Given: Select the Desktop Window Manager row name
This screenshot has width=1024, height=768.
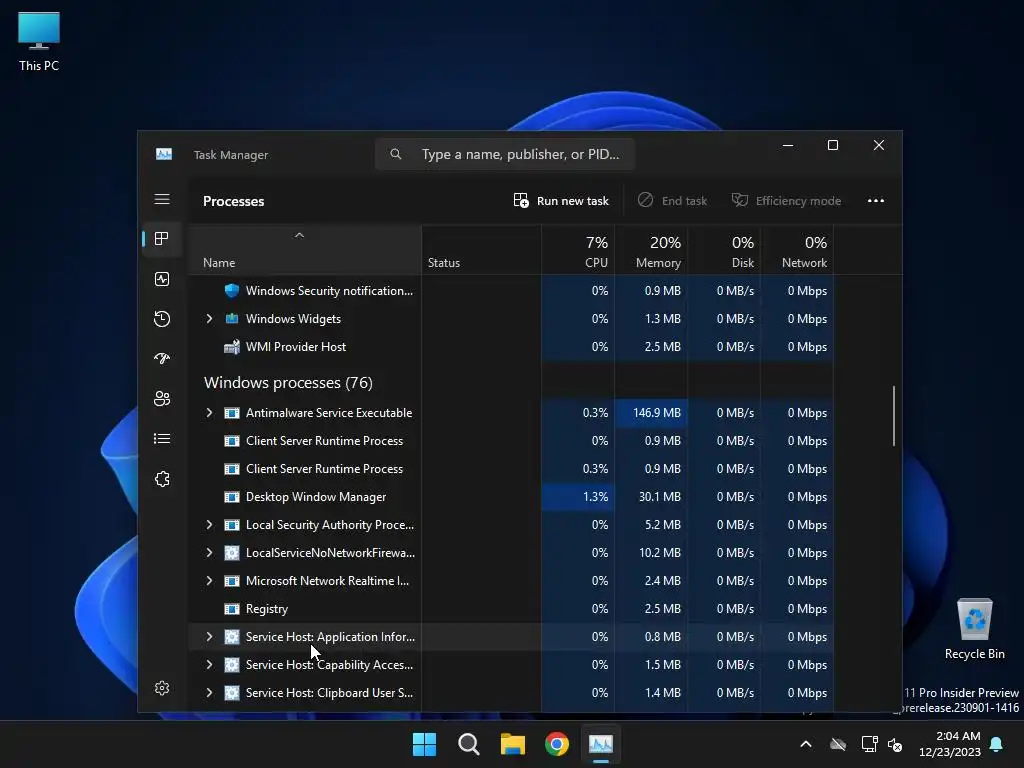Looking at the screenshot, I should coord(315,497).
